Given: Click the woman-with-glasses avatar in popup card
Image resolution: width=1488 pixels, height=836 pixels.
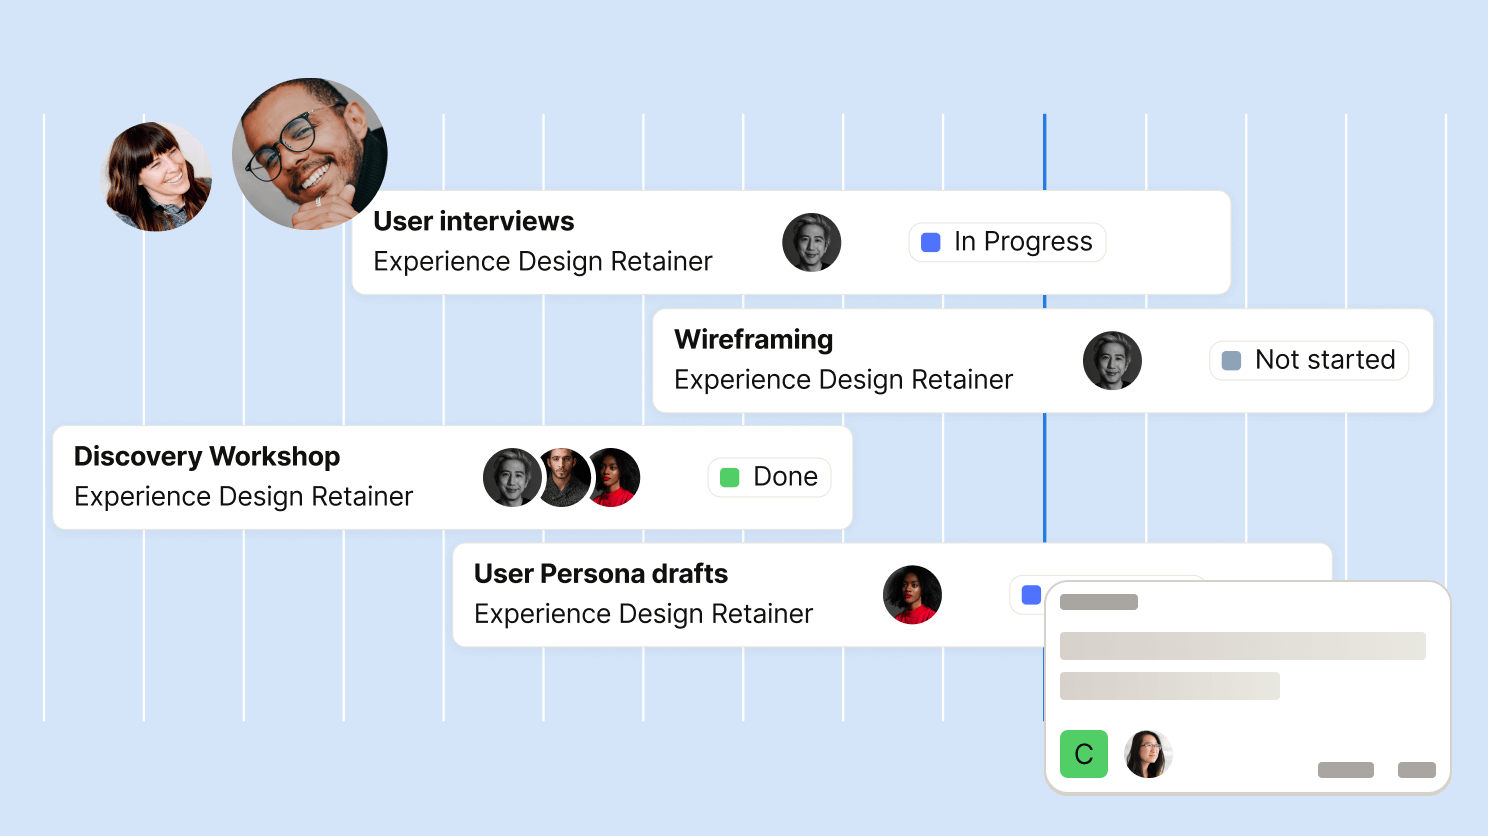Looking at the screenshot, I should 1148,754.
